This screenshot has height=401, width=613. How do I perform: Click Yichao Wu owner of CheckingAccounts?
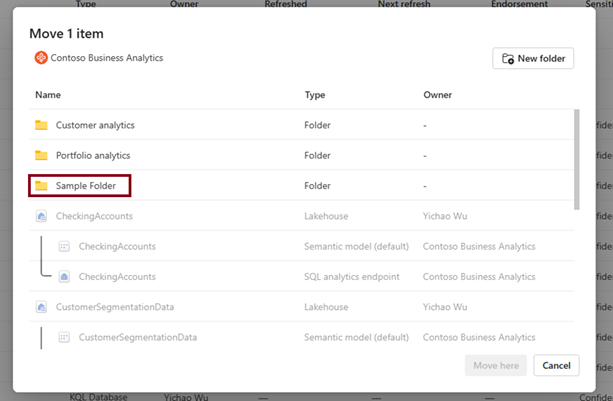point(445,216)
